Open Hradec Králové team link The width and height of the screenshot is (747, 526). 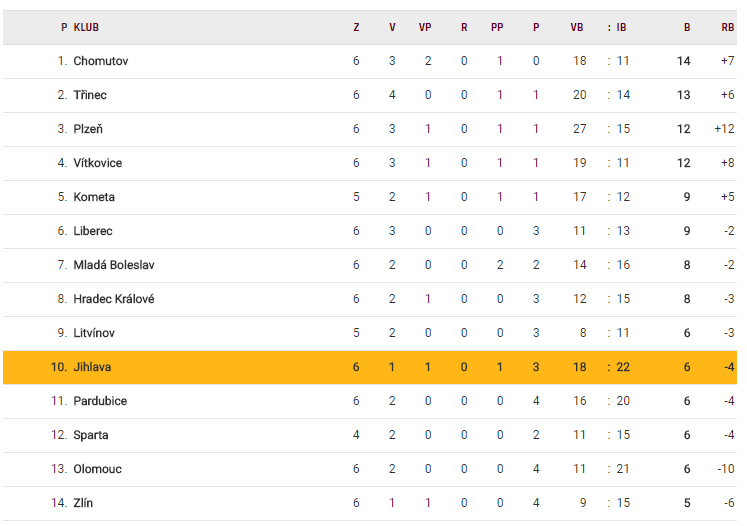113,299
